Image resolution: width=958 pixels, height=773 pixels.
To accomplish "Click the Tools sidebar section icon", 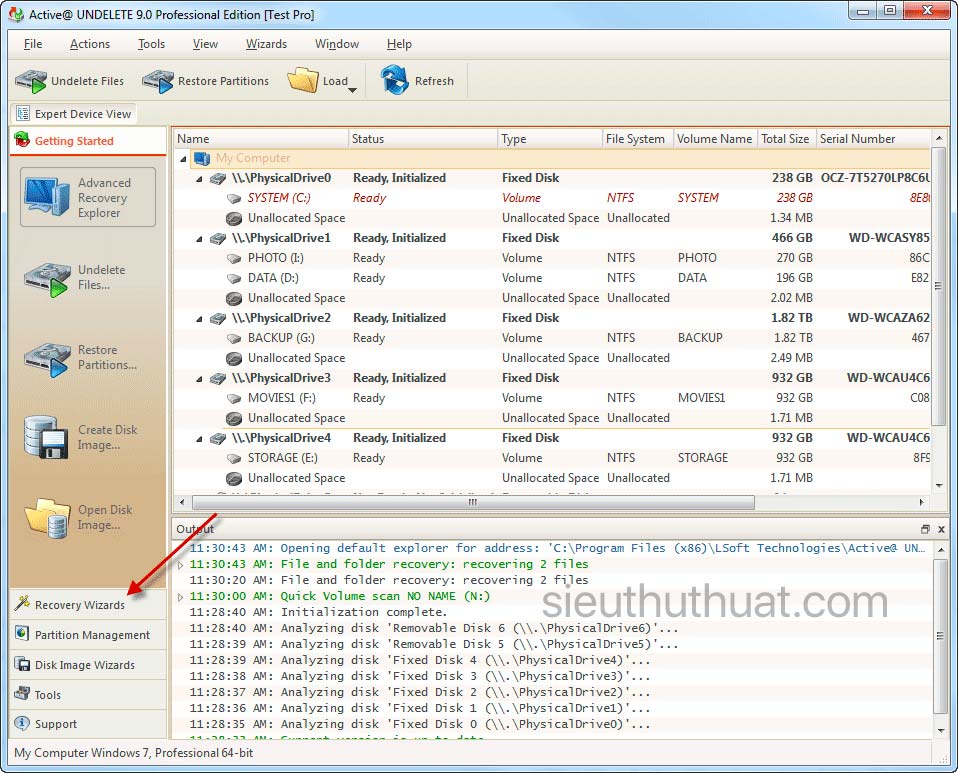I will pos(22,694).
